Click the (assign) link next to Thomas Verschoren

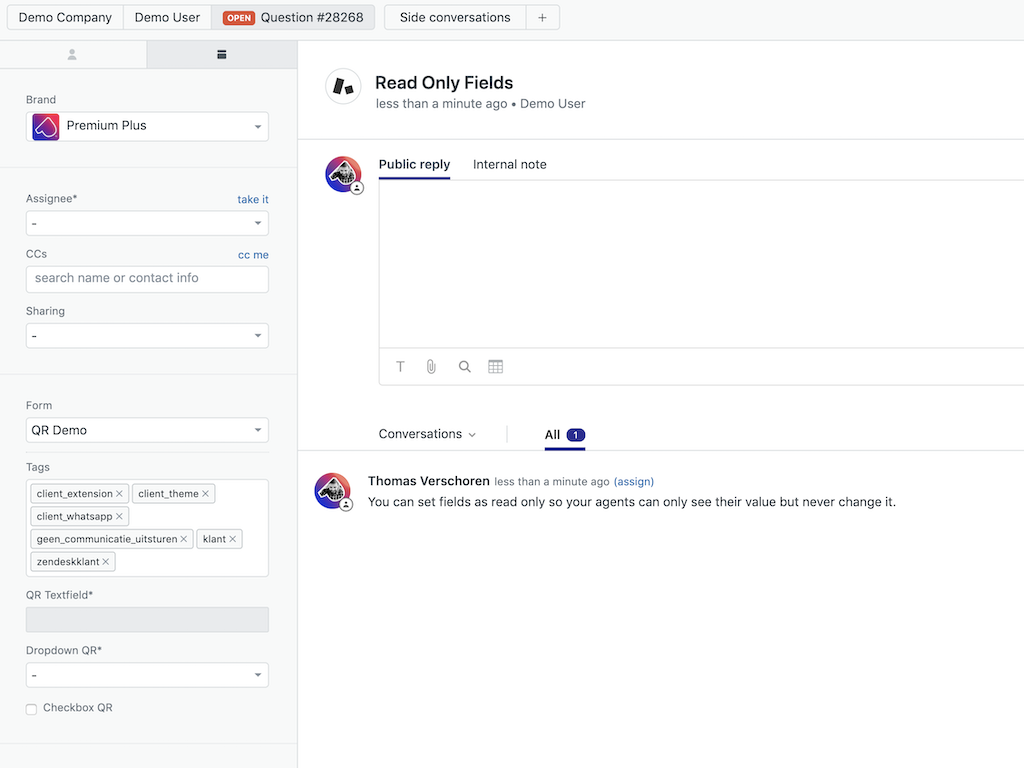[x=633, y=482]
